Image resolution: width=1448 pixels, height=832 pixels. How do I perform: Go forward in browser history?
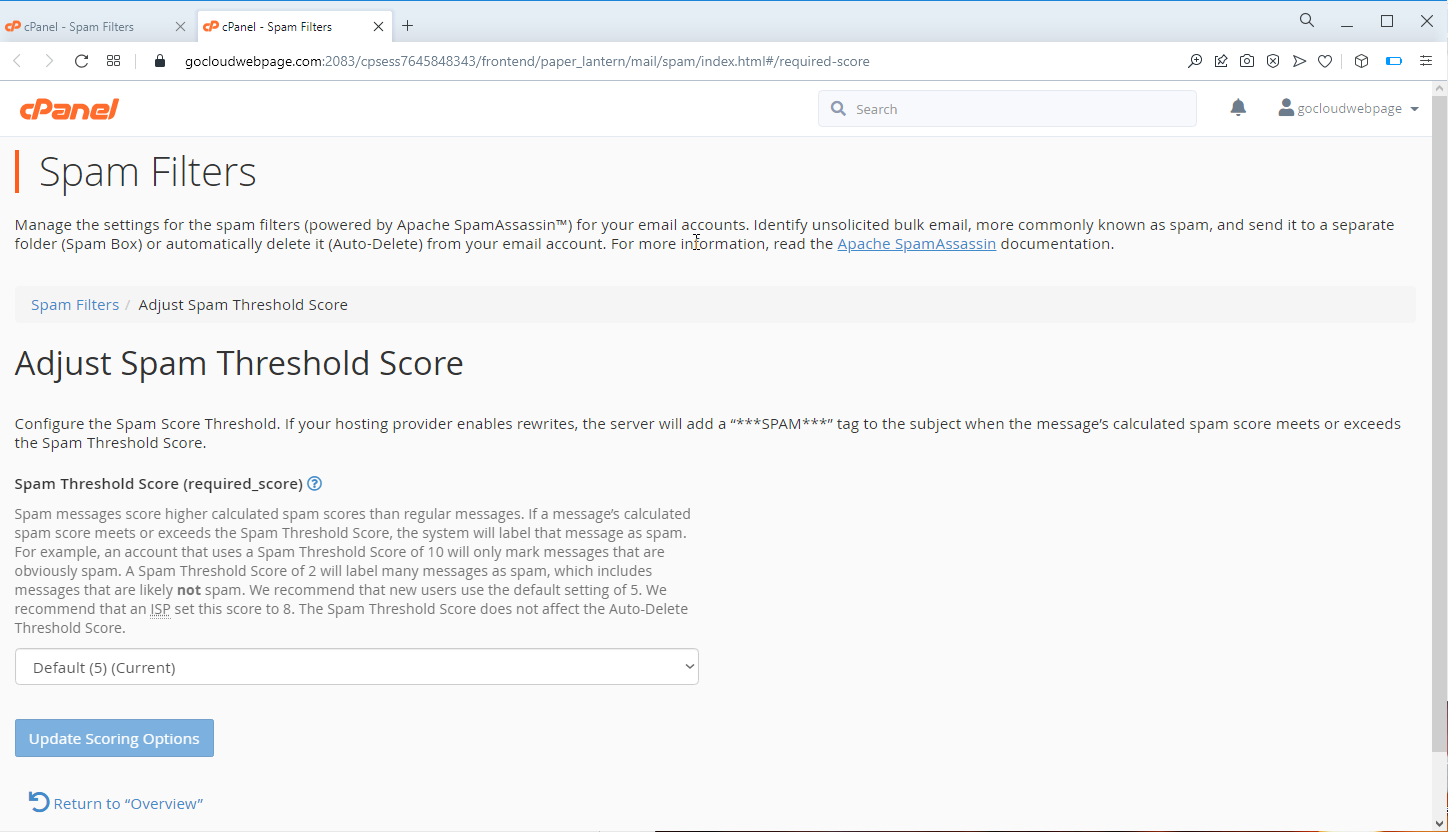(49, 61)
